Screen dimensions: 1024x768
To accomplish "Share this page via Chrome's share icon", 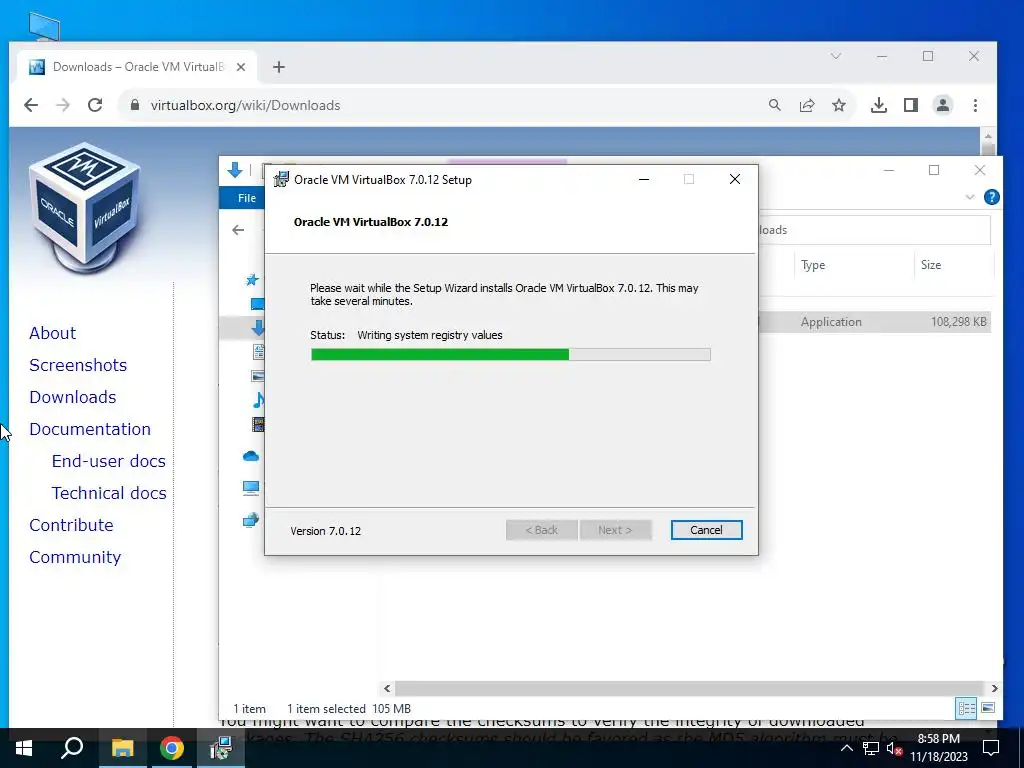I will click(x=807, y=105).
